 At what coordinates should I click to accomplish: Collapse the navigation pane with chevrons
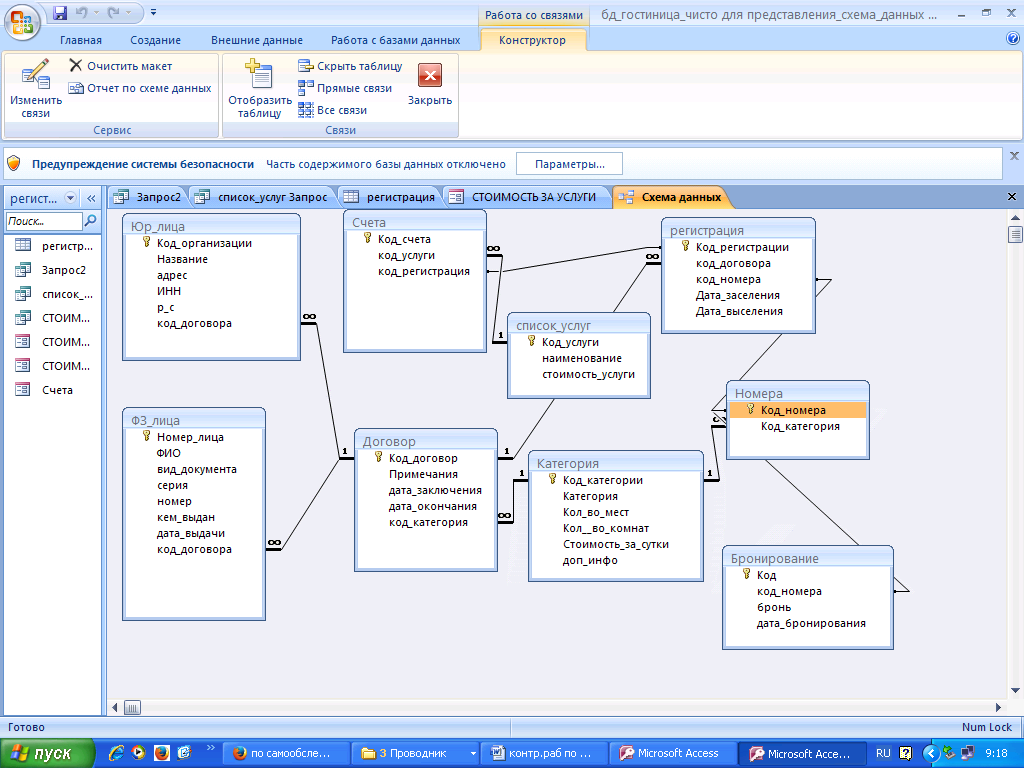tap(91, 198)
